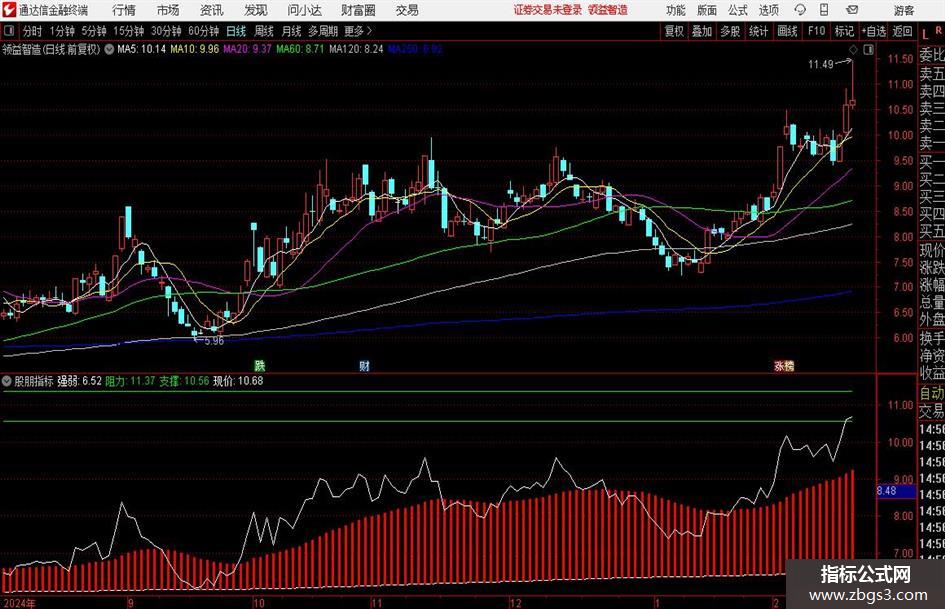
Task: Click the Tongdaxin red logo icon
Action: pyautogui.click(x=8, y=10)
